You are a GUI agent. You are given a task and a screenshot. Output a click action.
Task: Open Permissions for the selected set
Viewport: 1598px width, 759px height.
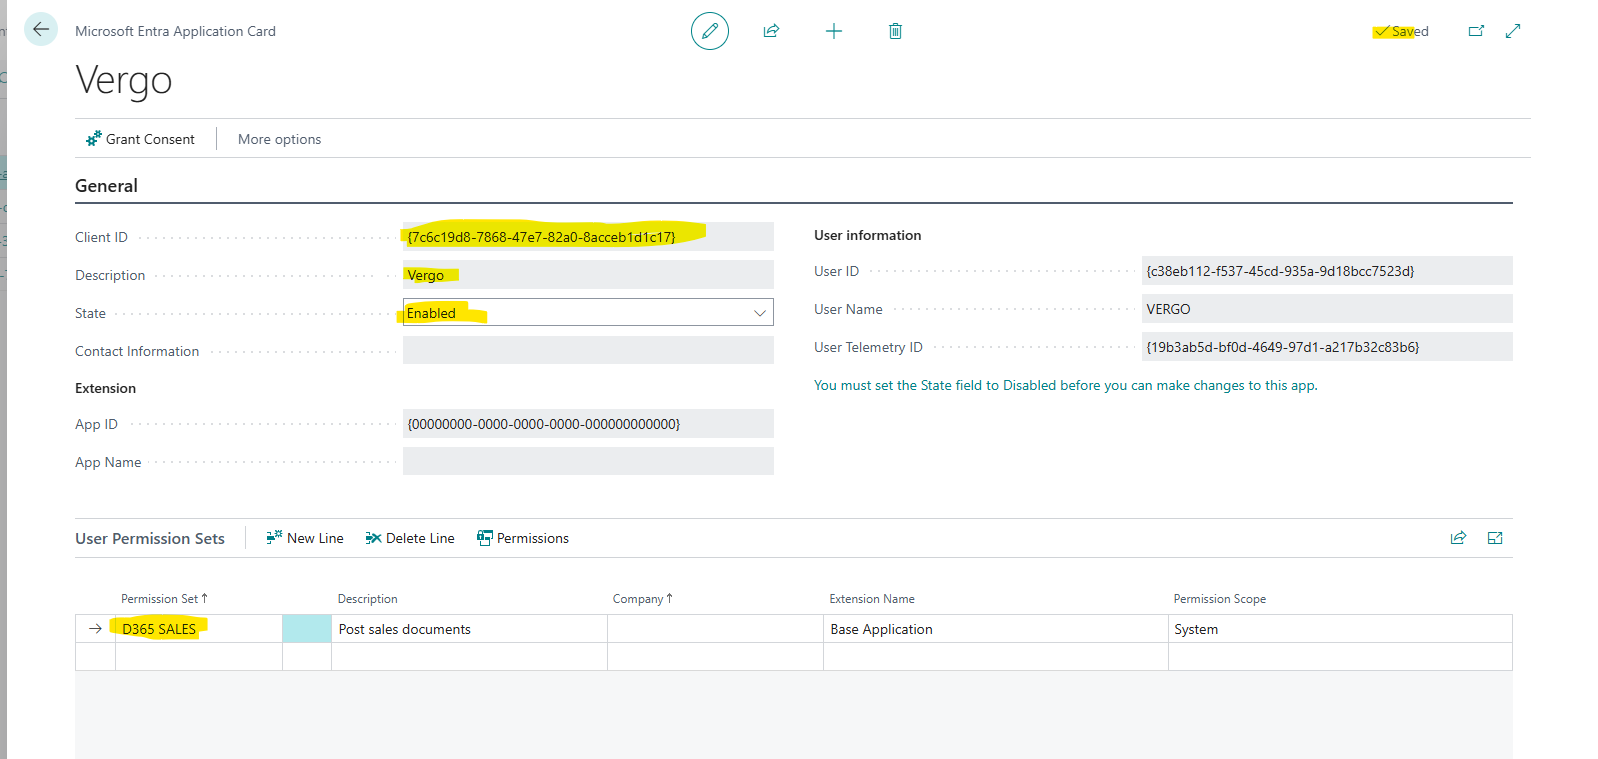pos(523,538)
